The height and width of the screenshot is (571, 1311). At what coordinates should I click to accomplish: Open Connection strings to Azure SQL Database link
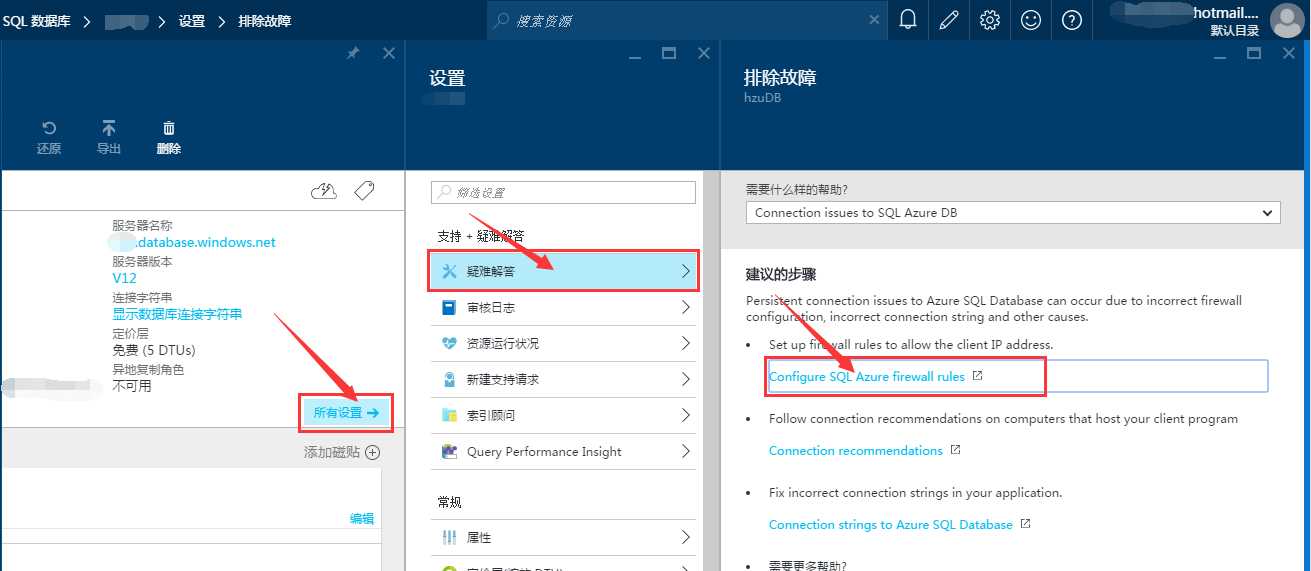tap(891, 525)
